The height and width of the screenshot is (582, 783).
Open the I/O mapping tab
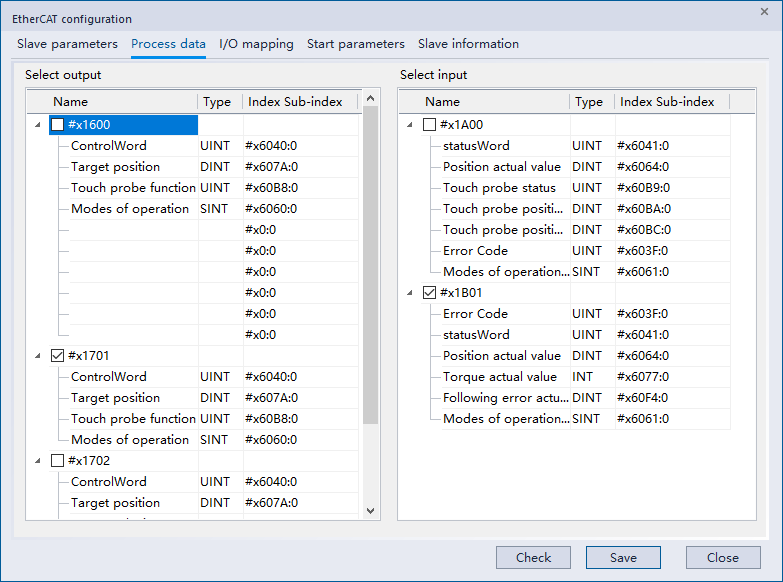coord(256,44)
